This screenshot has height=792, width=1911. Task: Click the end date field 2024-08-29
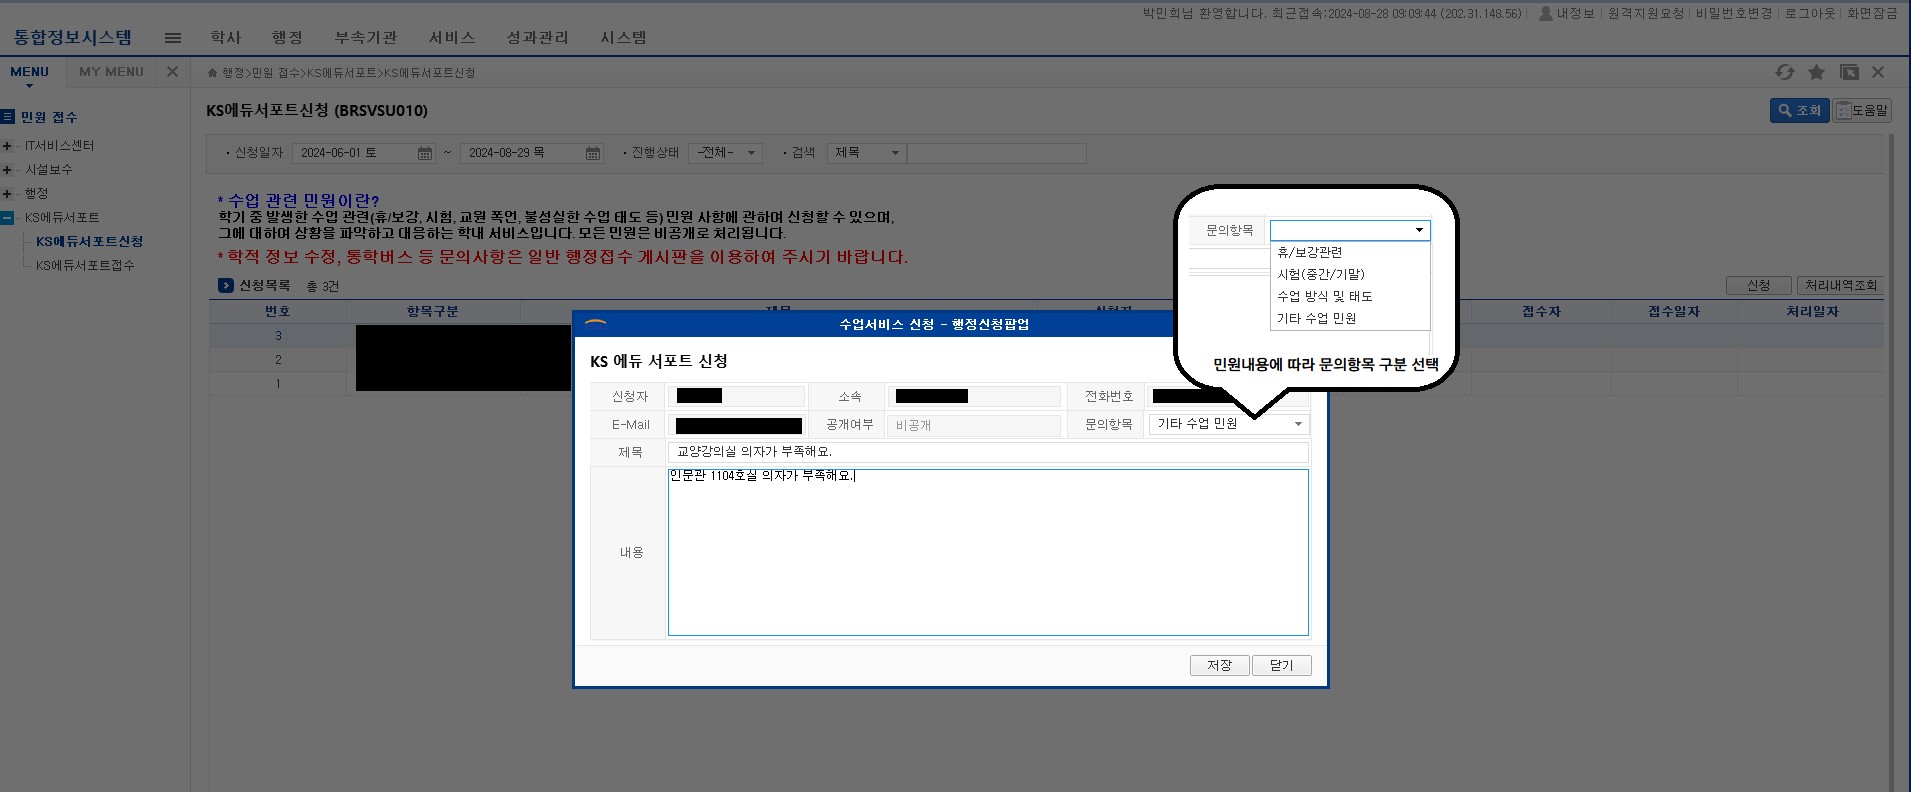(x=521, y=153)
